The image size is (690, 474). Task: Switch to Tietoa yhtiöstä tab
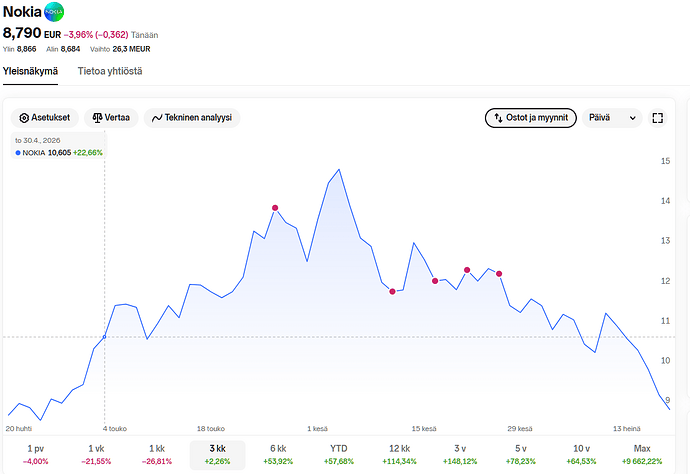tap(110, 71)
